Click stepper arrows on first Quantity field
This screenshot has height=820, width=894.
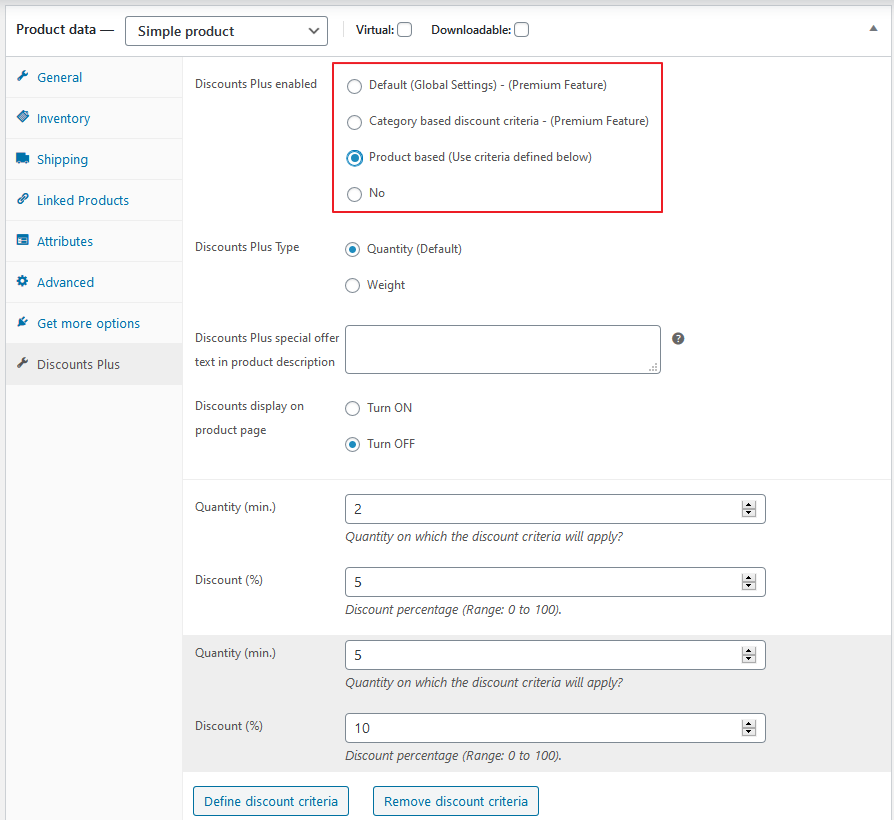click(749, 509)
